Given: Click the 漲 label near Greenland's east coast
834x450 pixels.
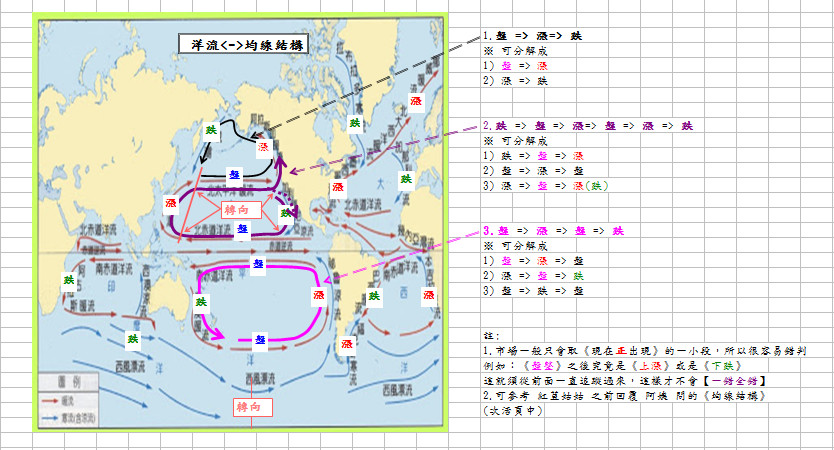Looking at the screenshot, I should (416, 101).
